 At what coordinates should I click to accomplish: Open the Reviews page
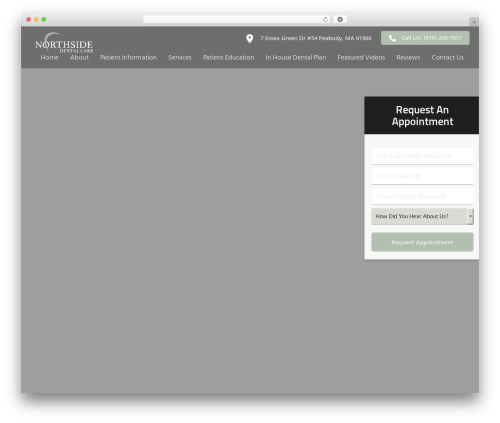point(408,58)
